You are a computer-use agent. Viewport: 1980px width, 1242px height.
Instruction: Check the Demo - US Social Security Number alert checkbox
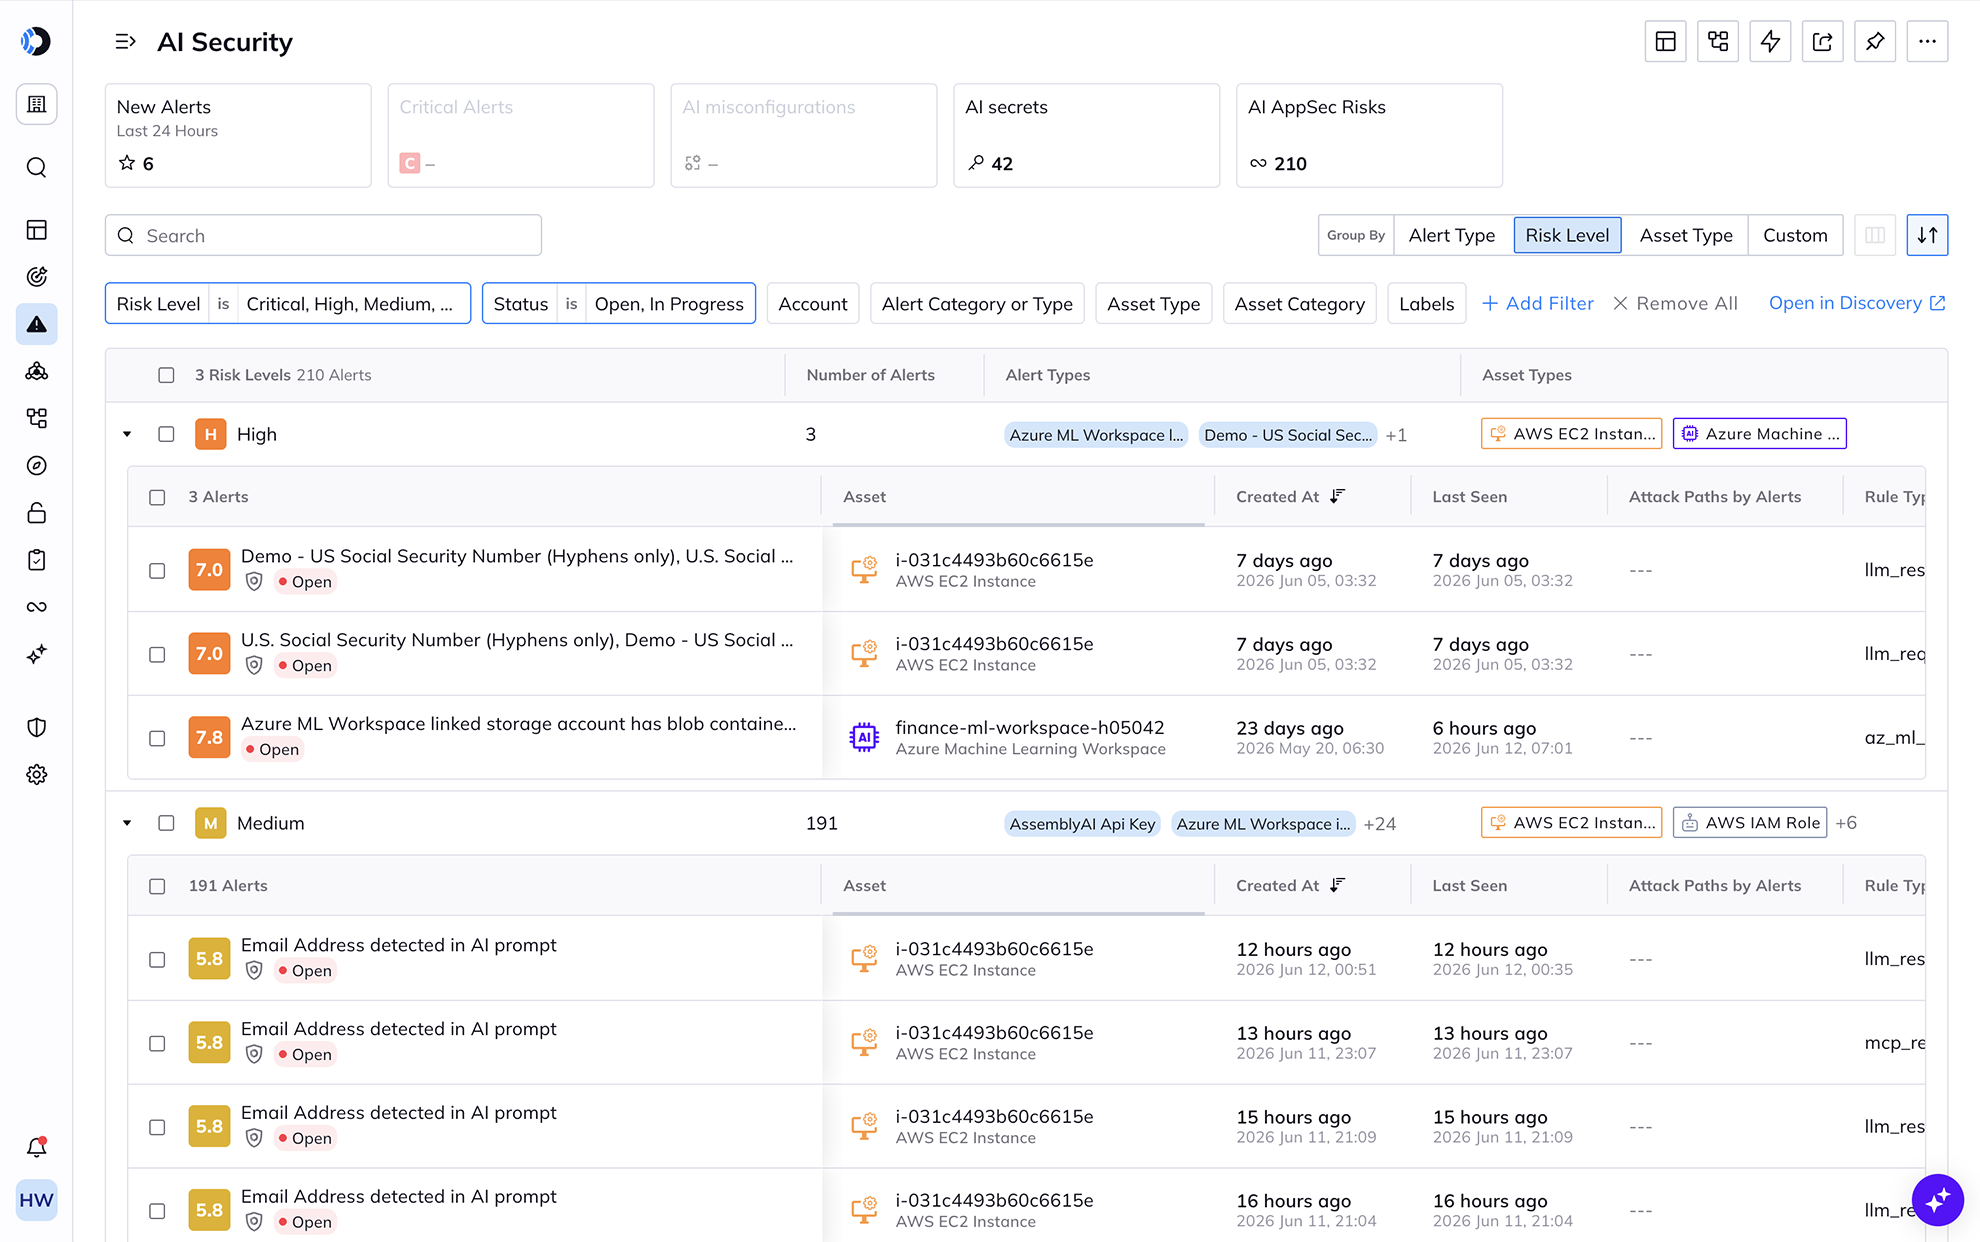157,570
